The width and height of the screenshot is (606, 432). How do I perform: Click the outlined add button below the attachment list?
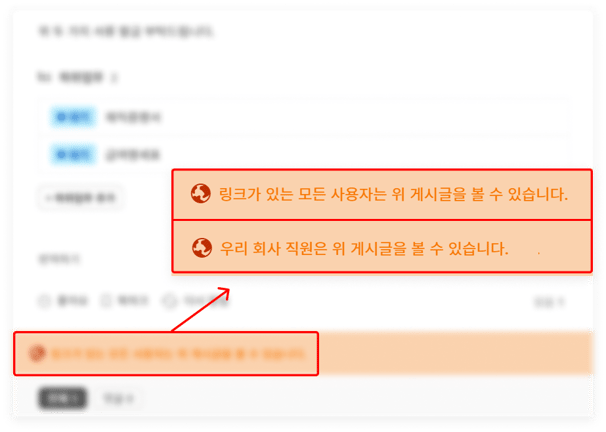click(x=80, y=198)
